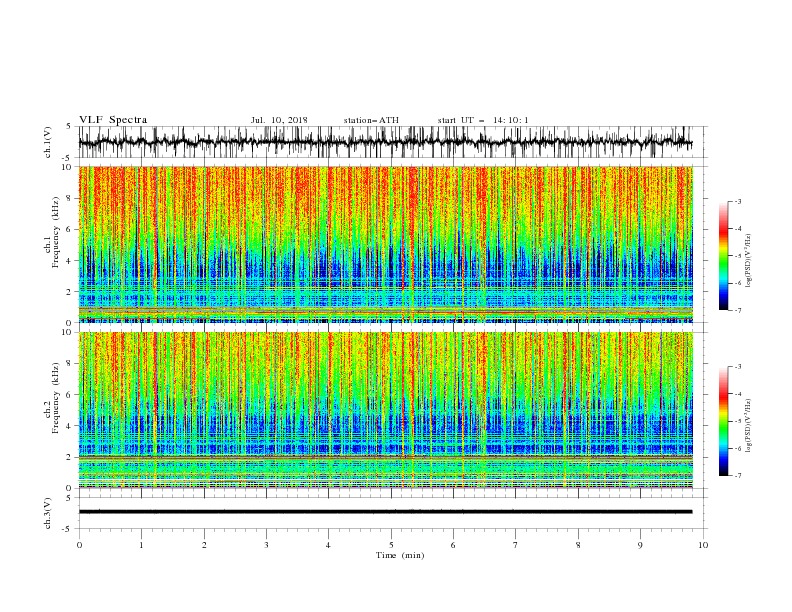792x612 pixels.
Task: Click the 'Time (min)' axis title
Action: pyautogui.click(x=400, y=555)
